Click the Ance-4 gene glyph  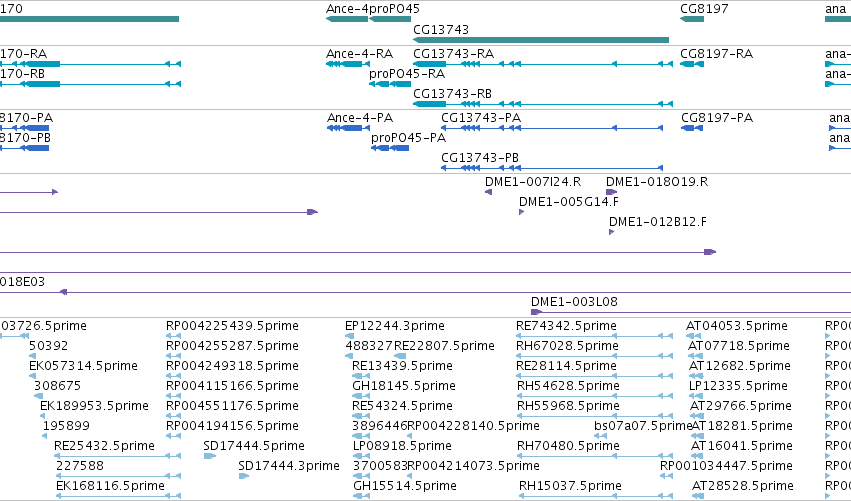pyautogui.click(x=347, y=19)
